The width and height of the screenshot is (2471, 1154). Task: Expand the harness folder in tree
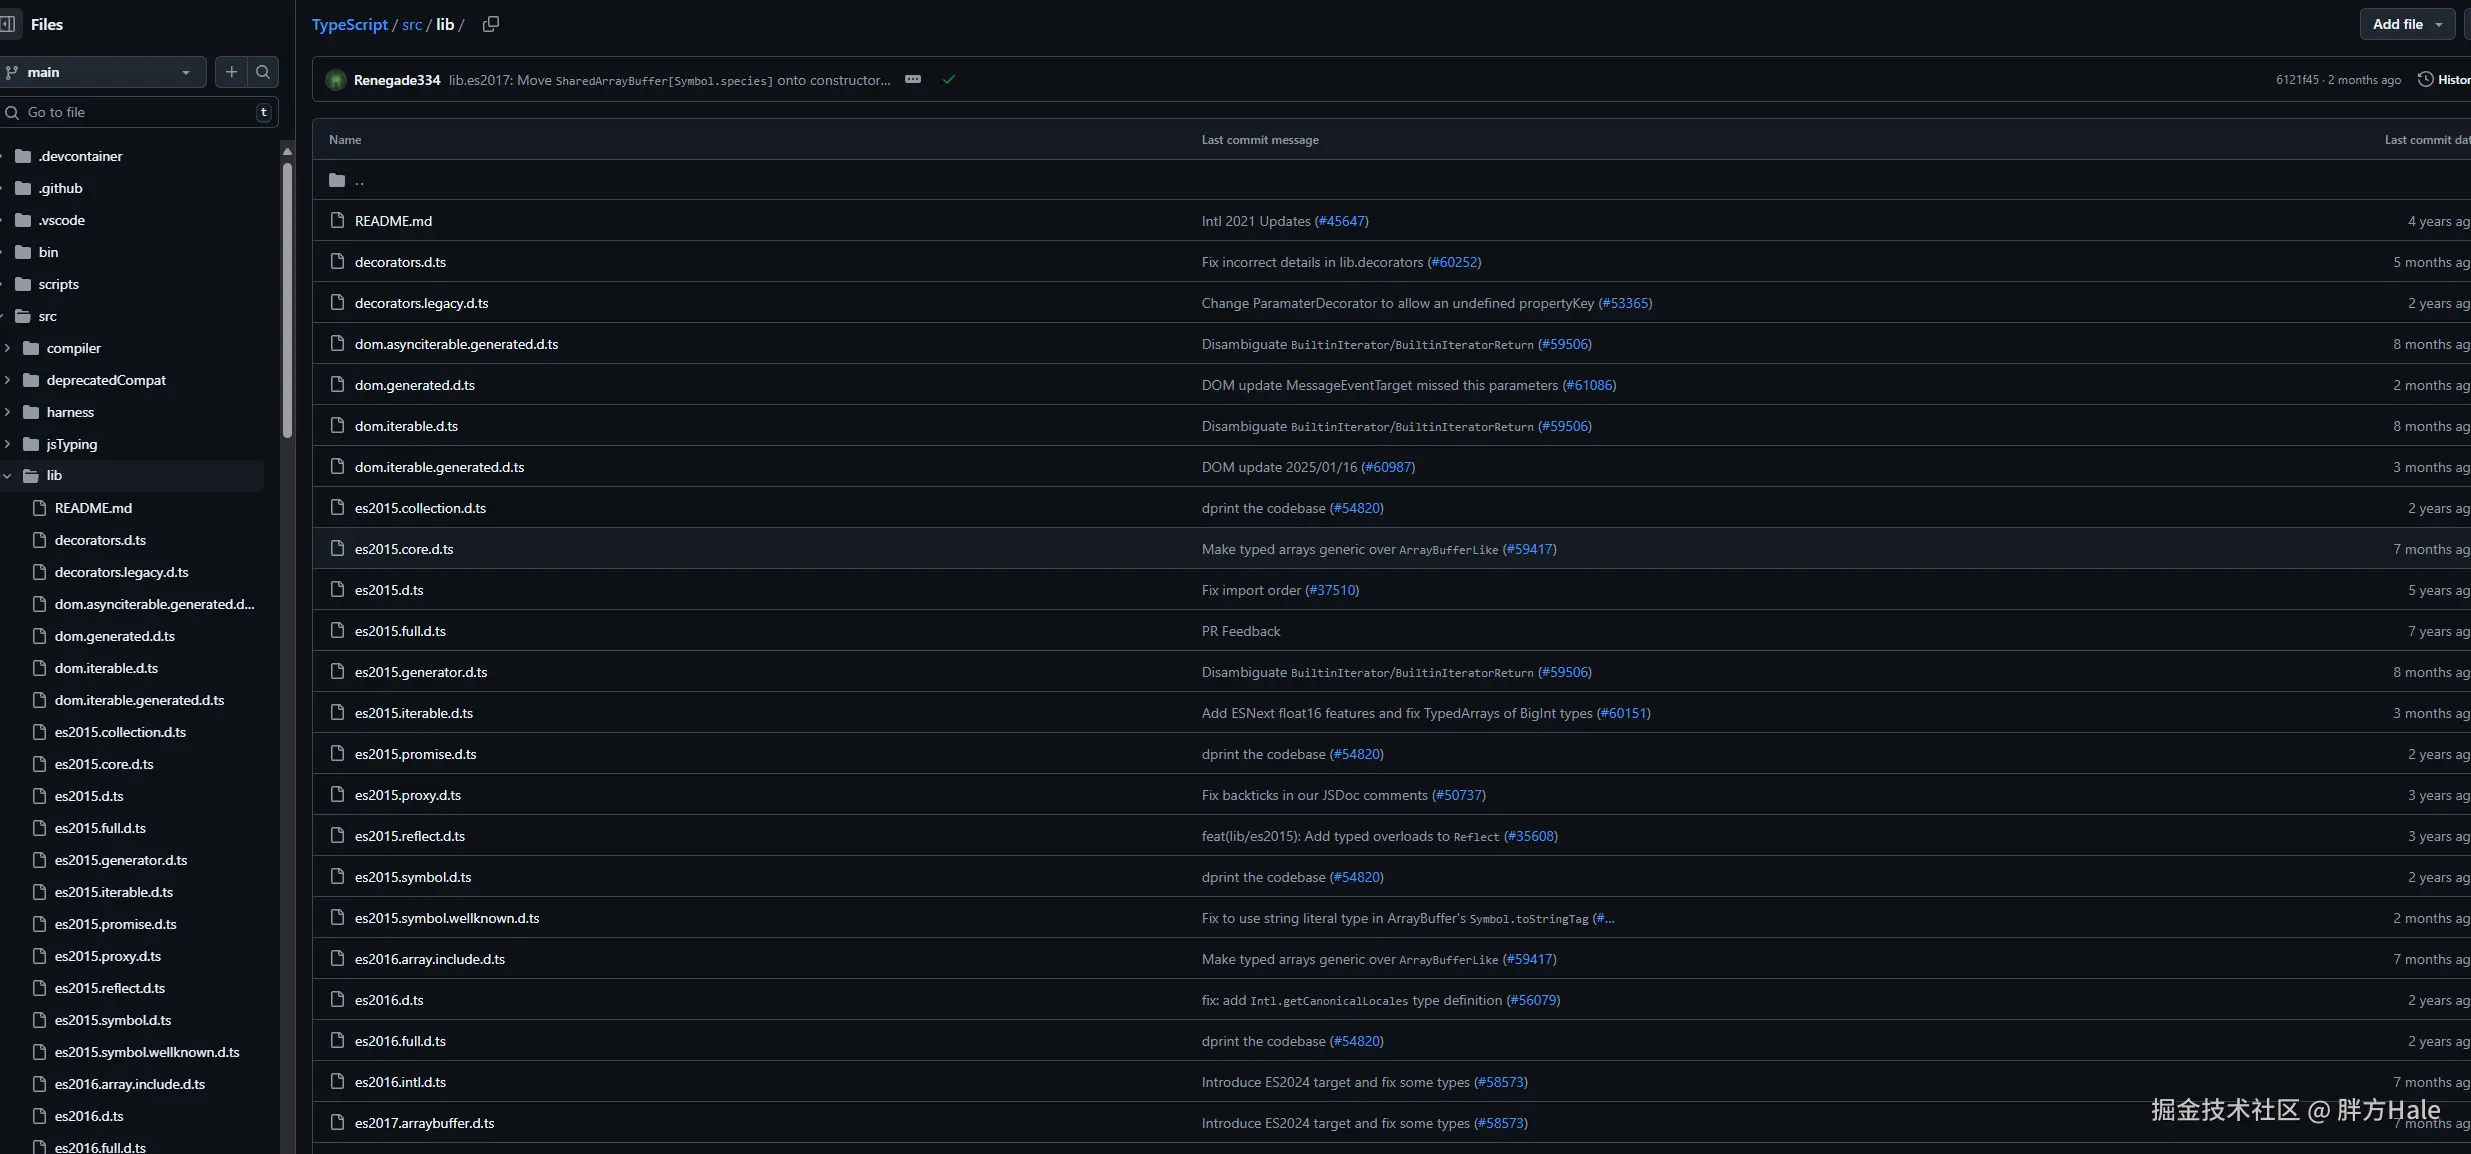point(8,412)
